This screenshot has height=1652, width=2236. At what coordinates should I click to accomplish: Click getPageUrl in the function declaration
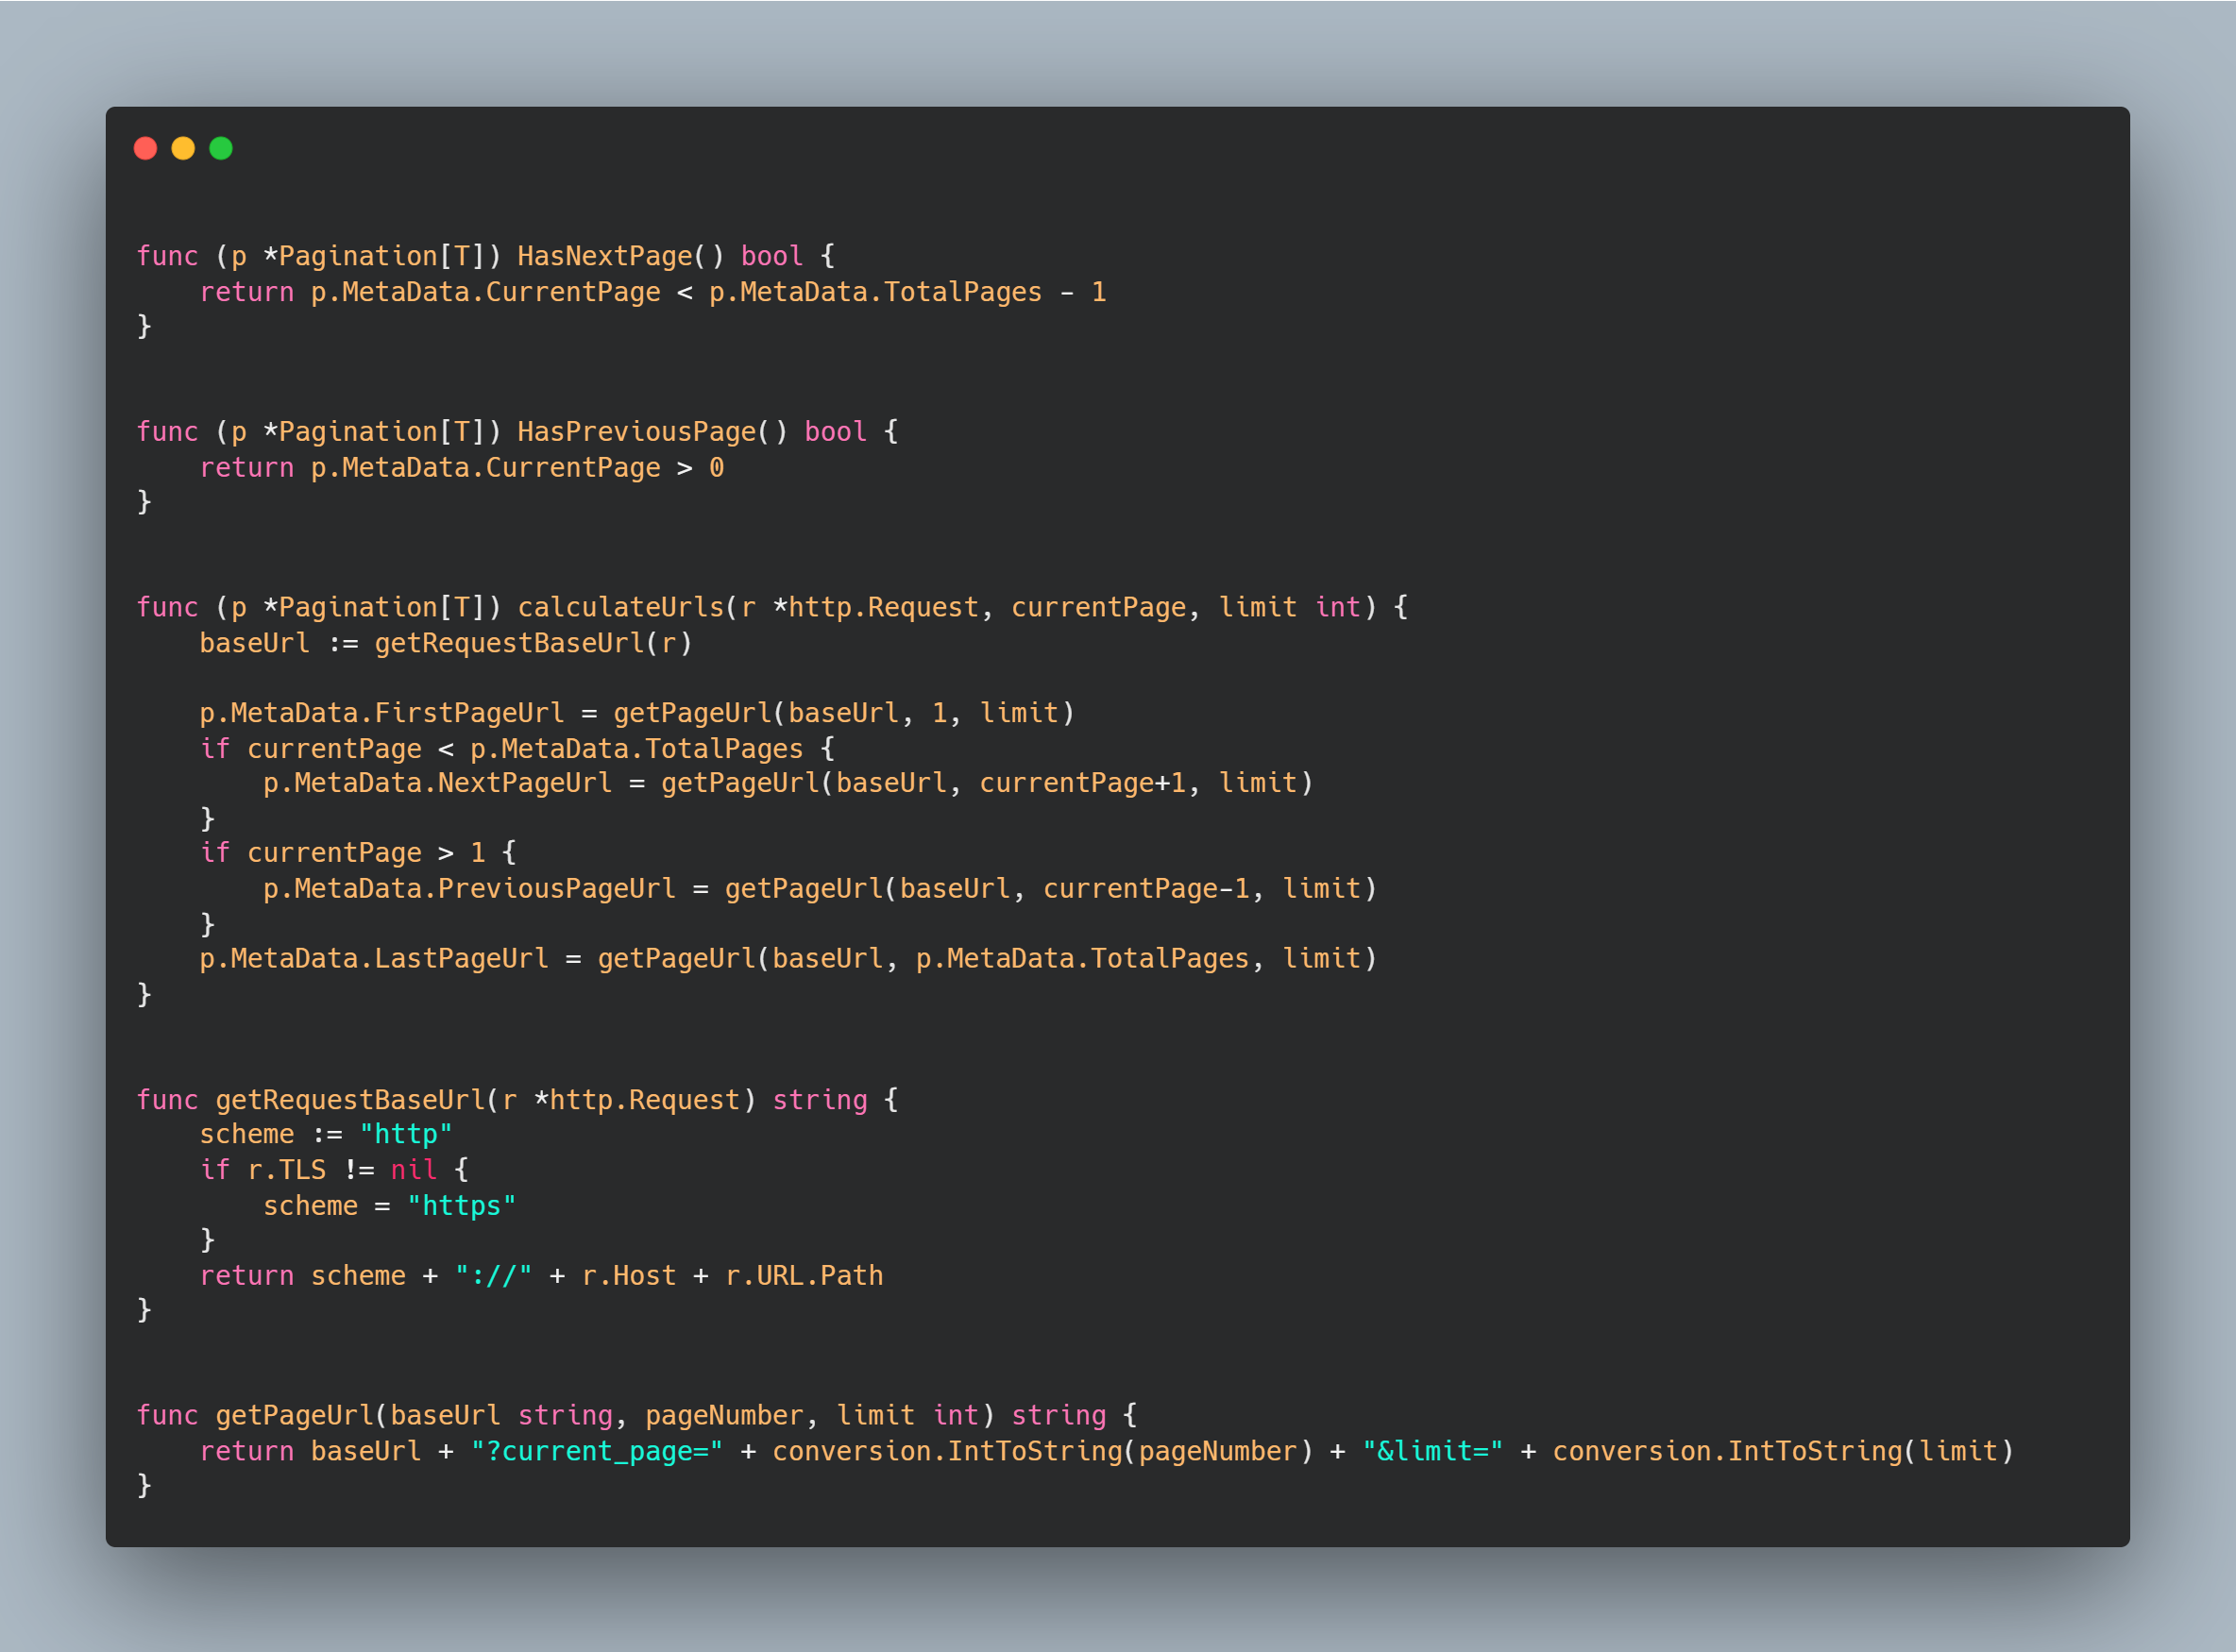(294, 1415)
